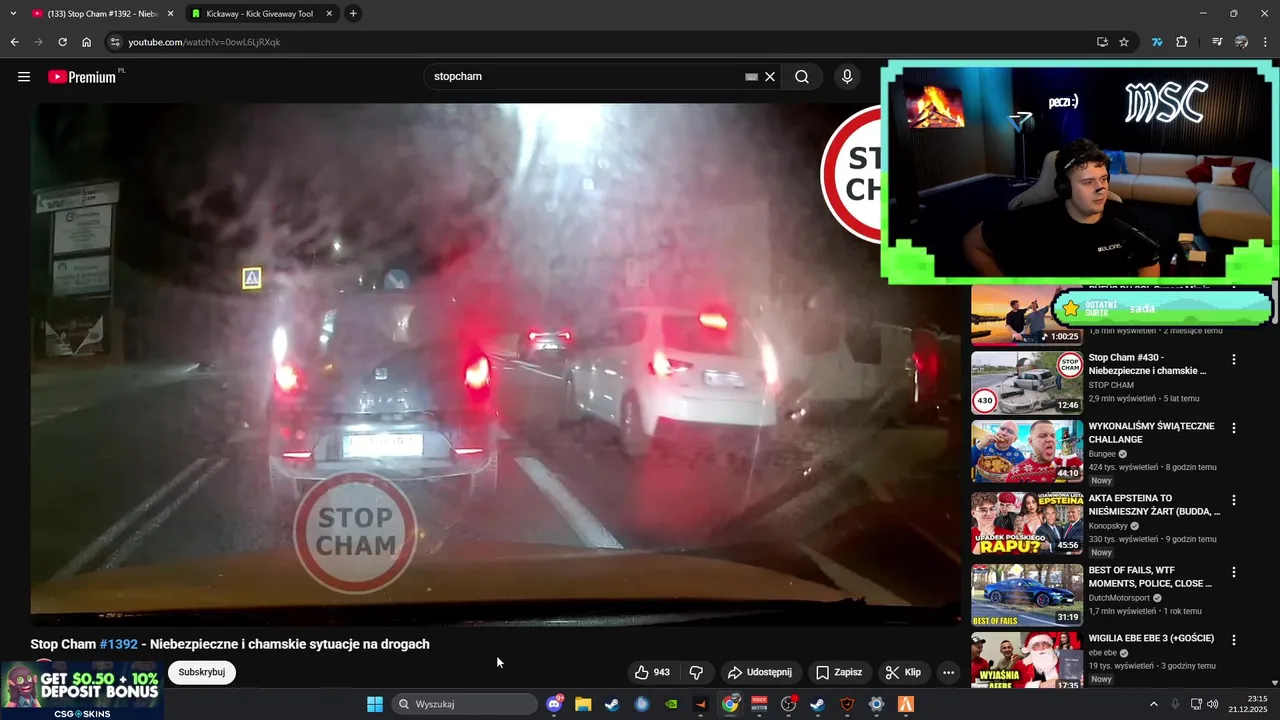Open the 7TV extension icon
This screenshot has width=1280, height=720.
(x=1157, y=42)
